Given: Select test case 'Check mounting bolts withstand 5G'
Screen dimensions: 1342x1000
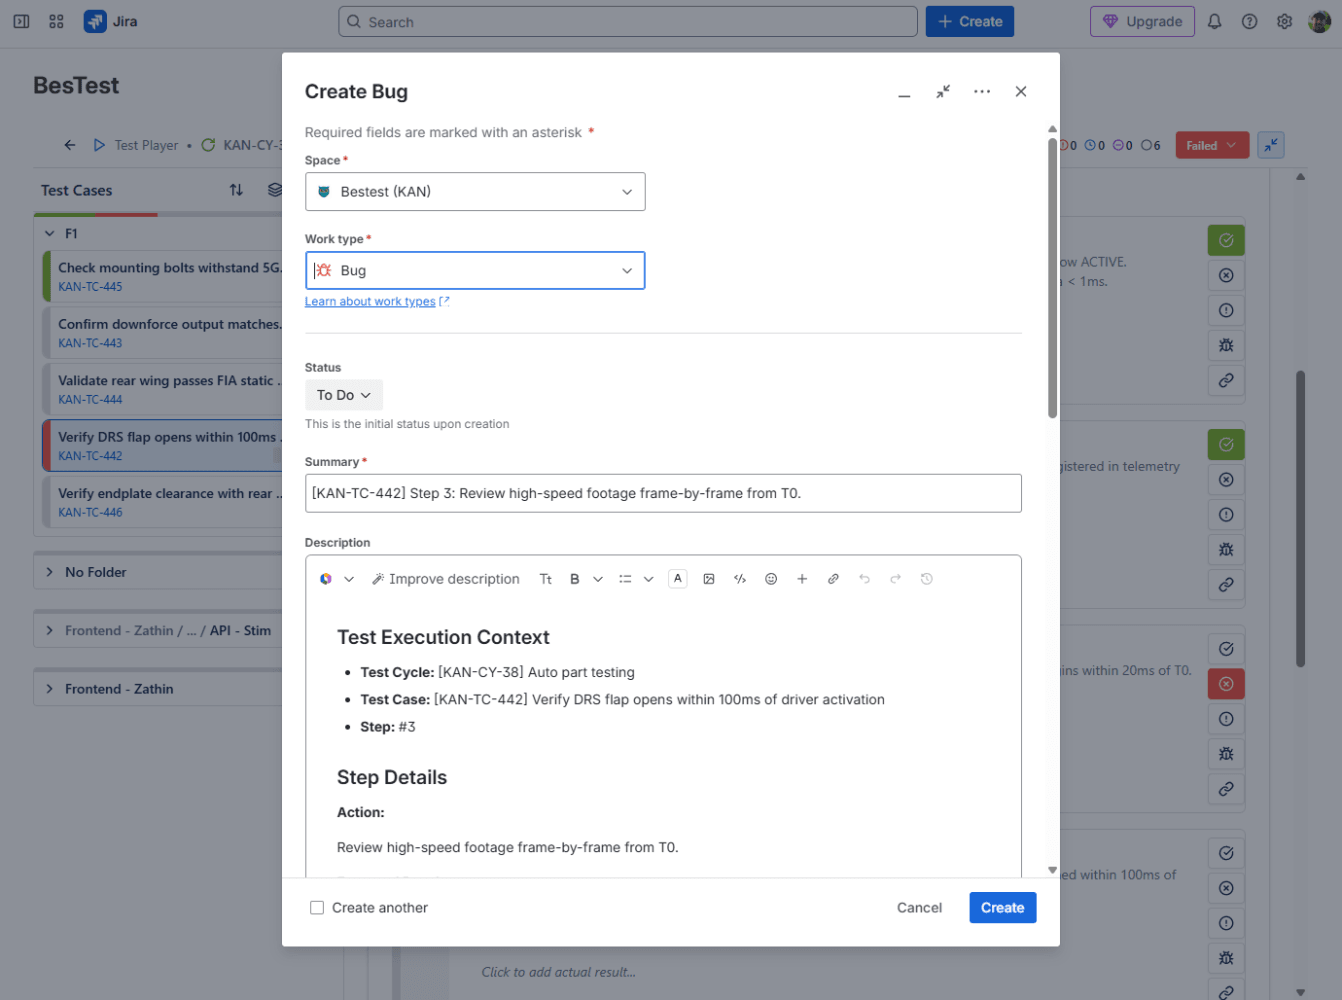Looking at the screenshot, I should [x=164, y=276].
